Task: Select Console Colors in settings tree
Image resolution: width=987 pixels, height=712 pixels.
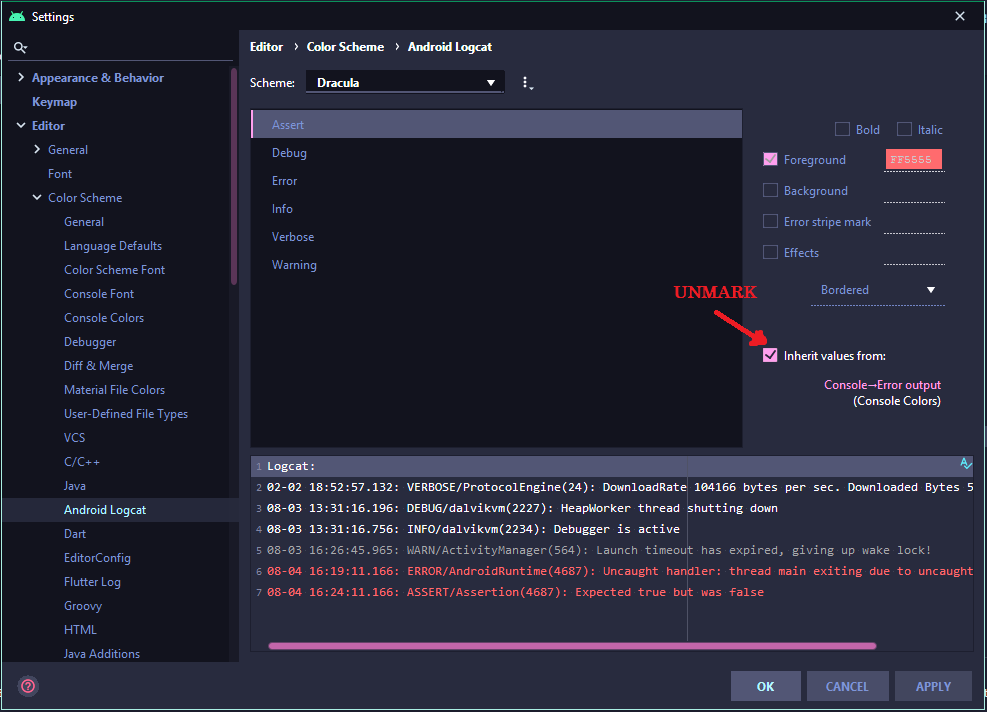Action: [104, 318]
